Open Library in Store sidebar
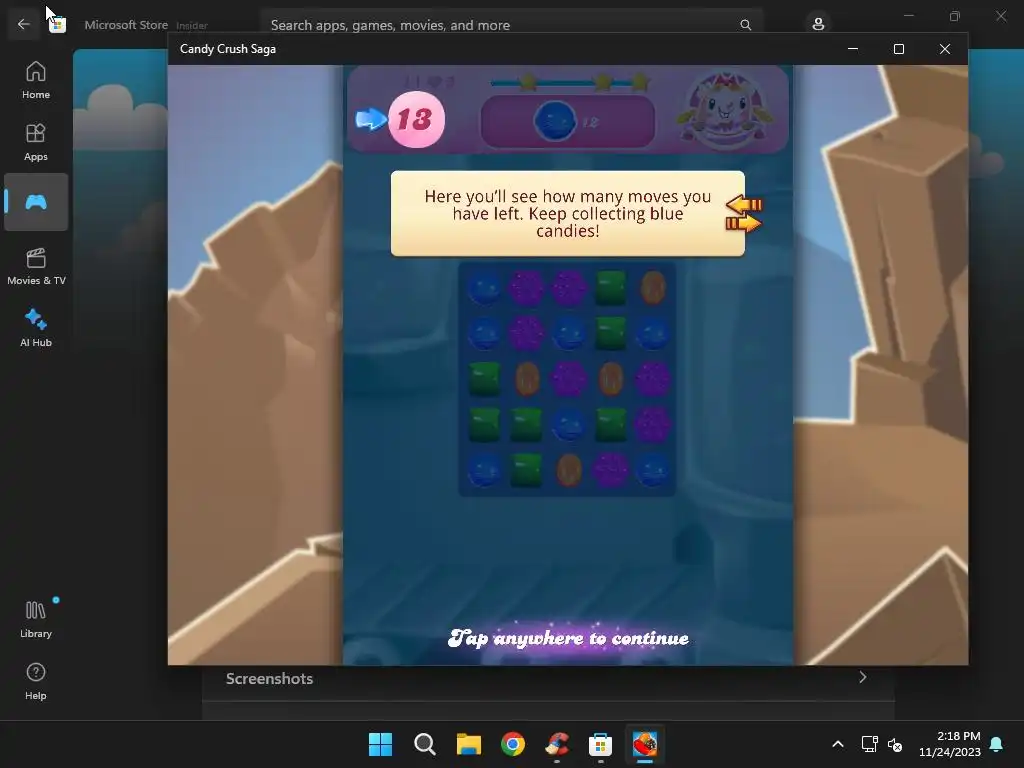 36,619
